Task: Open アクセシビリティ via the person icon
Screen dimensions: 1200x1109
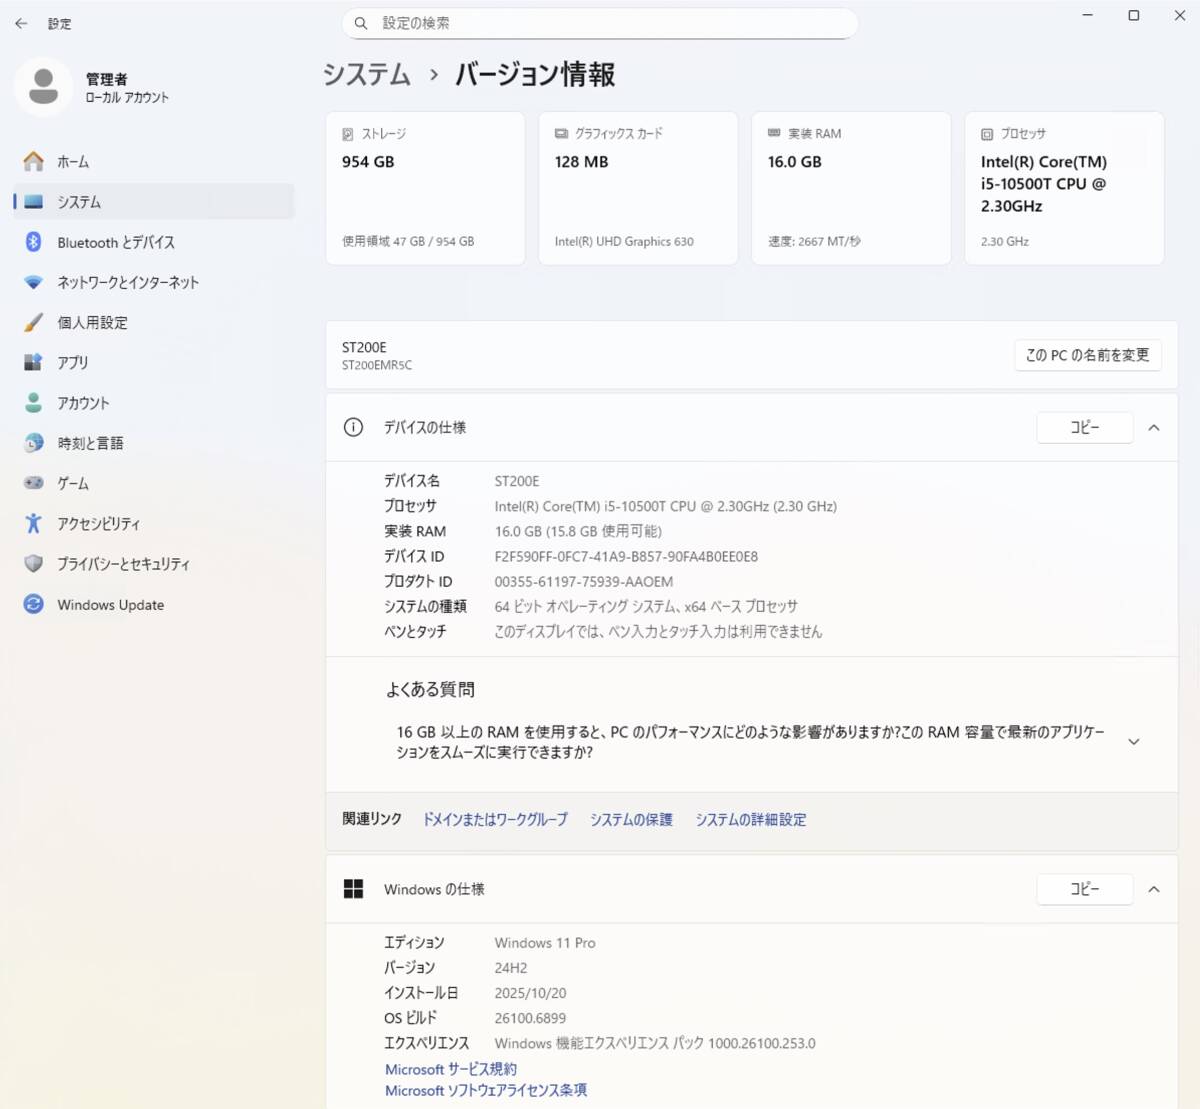Action: [x=34, y=523]
